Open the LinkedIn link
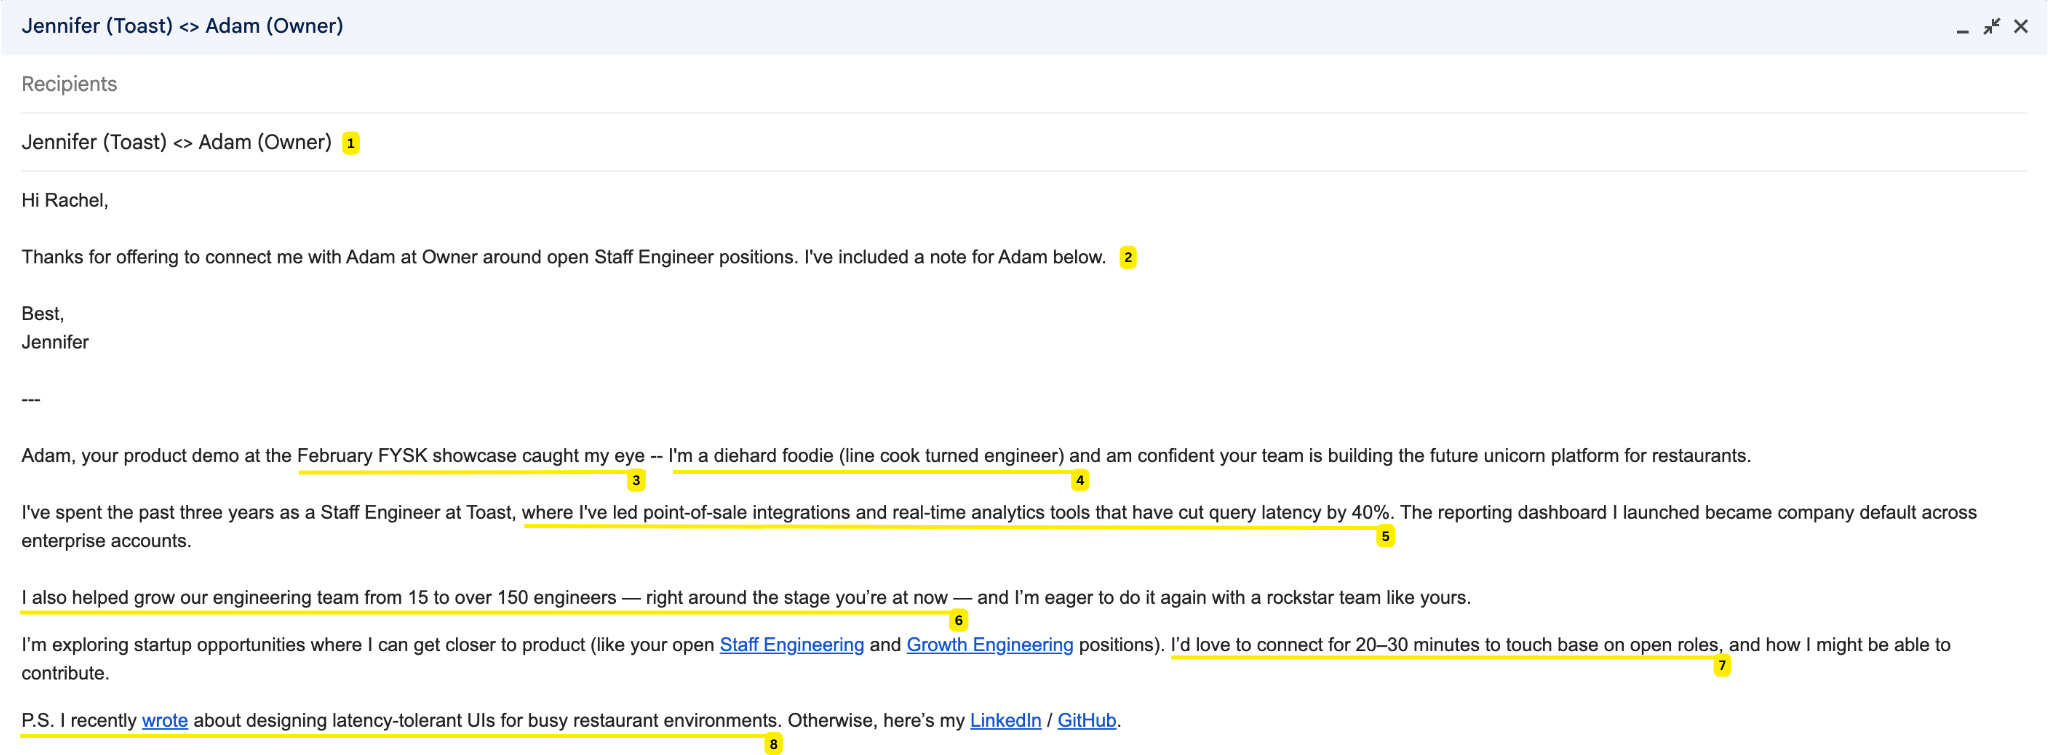The height and width of the screenshot is (755, 2048). click(x=1006, y=721)
